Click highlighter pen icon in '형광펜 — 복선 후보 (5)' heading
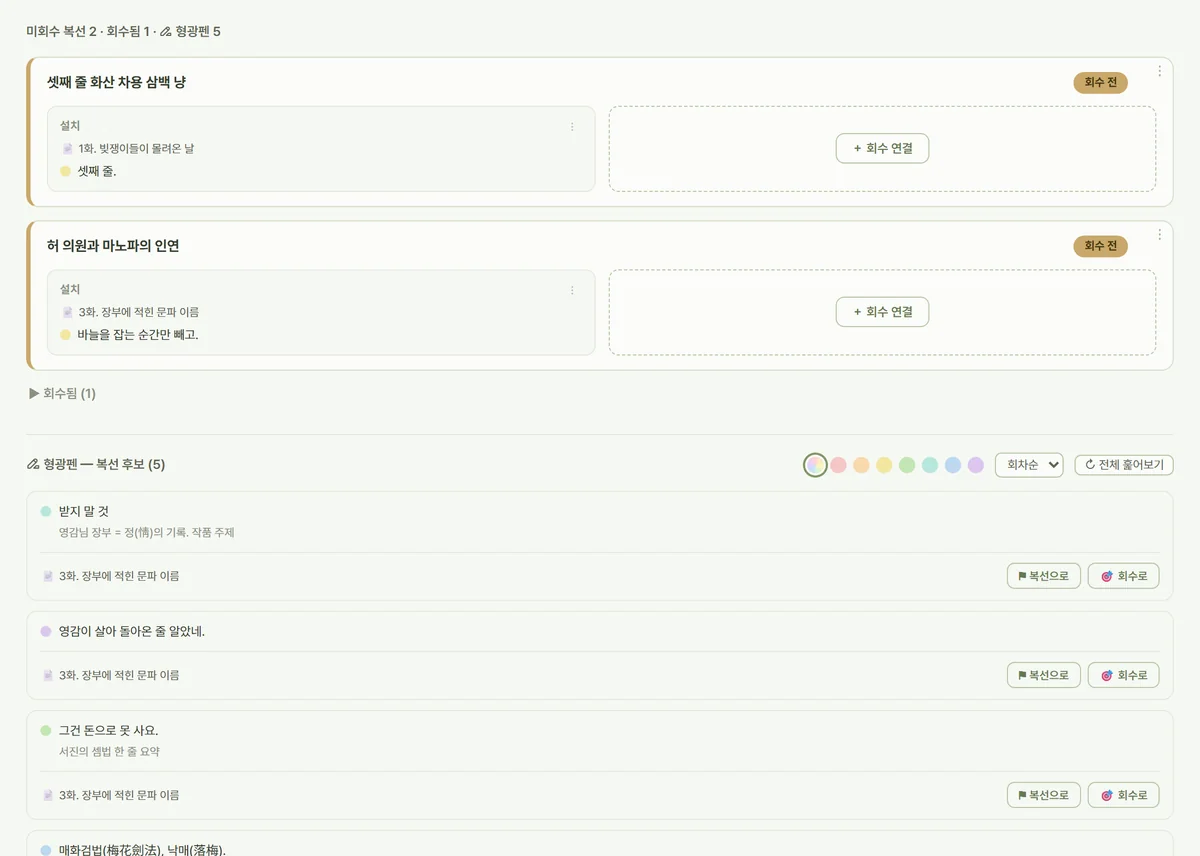The height and width of the screenshot is (856, 1200). point(33,465)
